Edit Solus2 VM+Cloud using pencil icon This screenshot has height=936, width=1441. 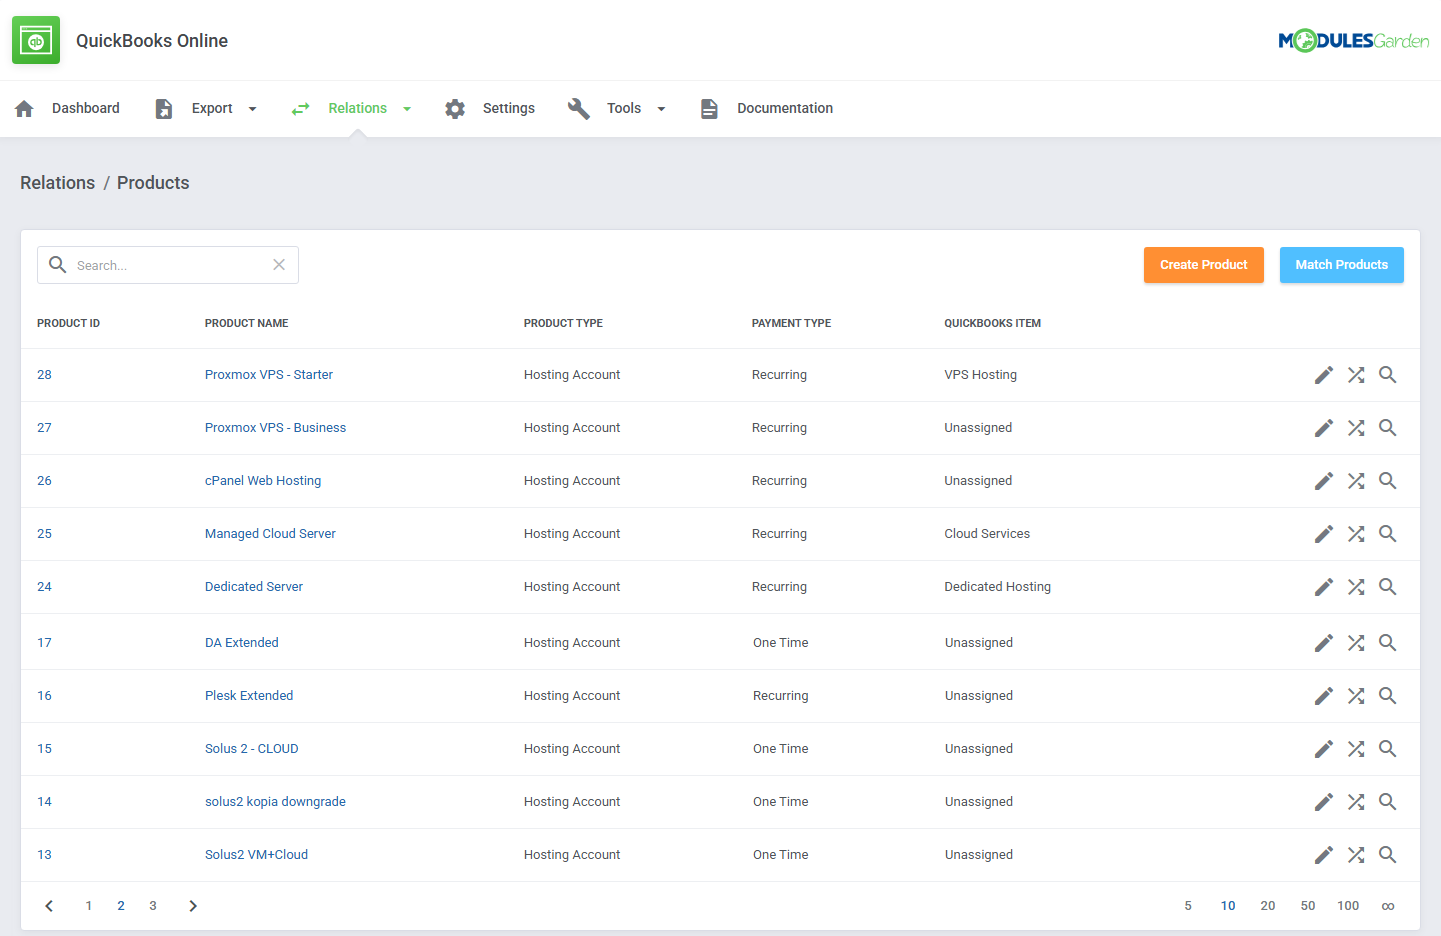(1324, 855)
